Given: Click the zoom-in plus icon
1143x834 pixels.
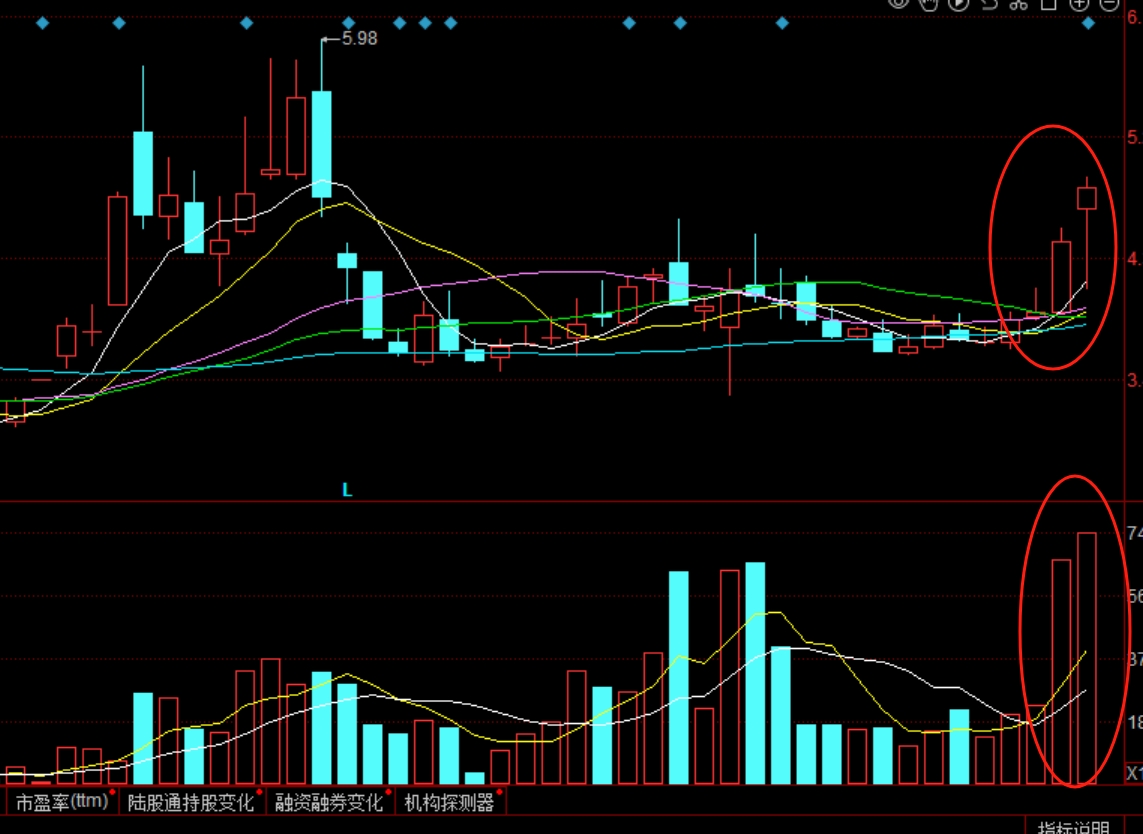Looking at the screenshot, I should (1079, 4).
